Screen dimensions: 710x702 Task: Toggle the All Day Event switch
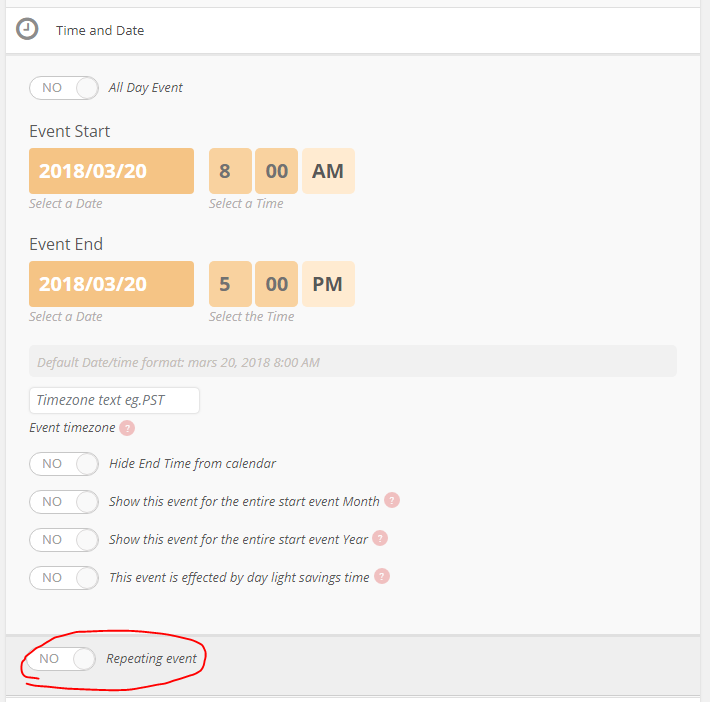(x=64, y=88)
